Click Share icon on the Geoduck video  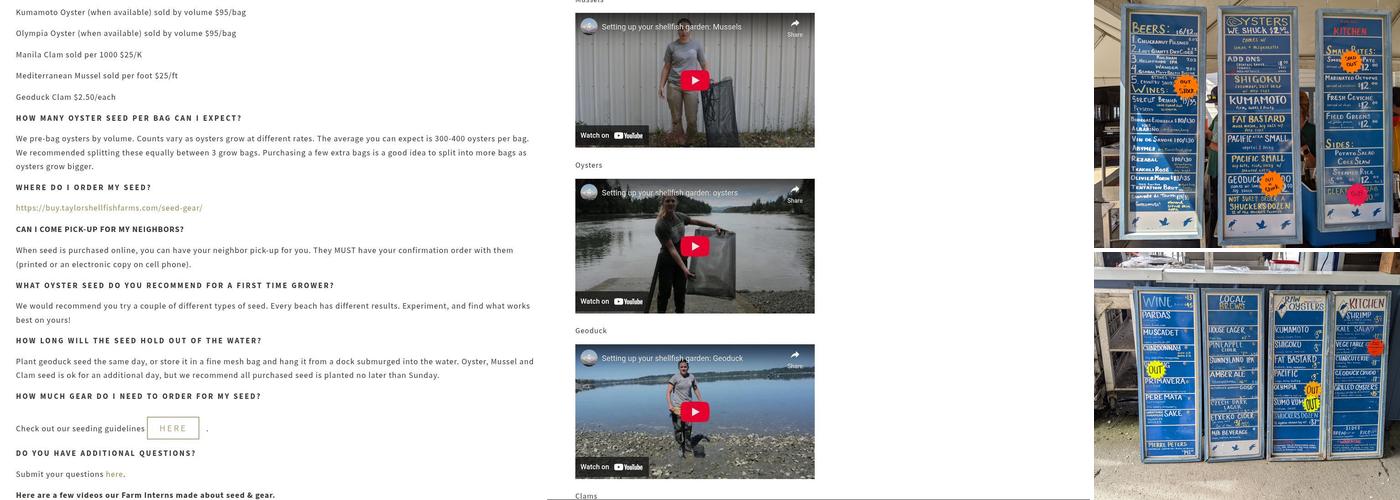[795, 359]
